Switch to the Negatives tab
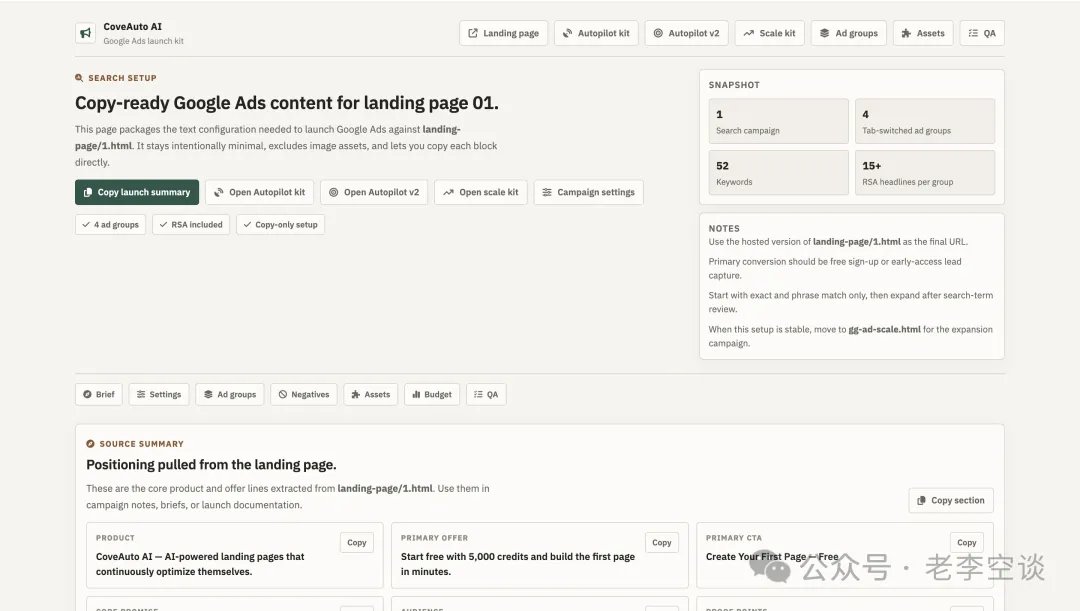The image size is (1080, 611). coord(304,395)
